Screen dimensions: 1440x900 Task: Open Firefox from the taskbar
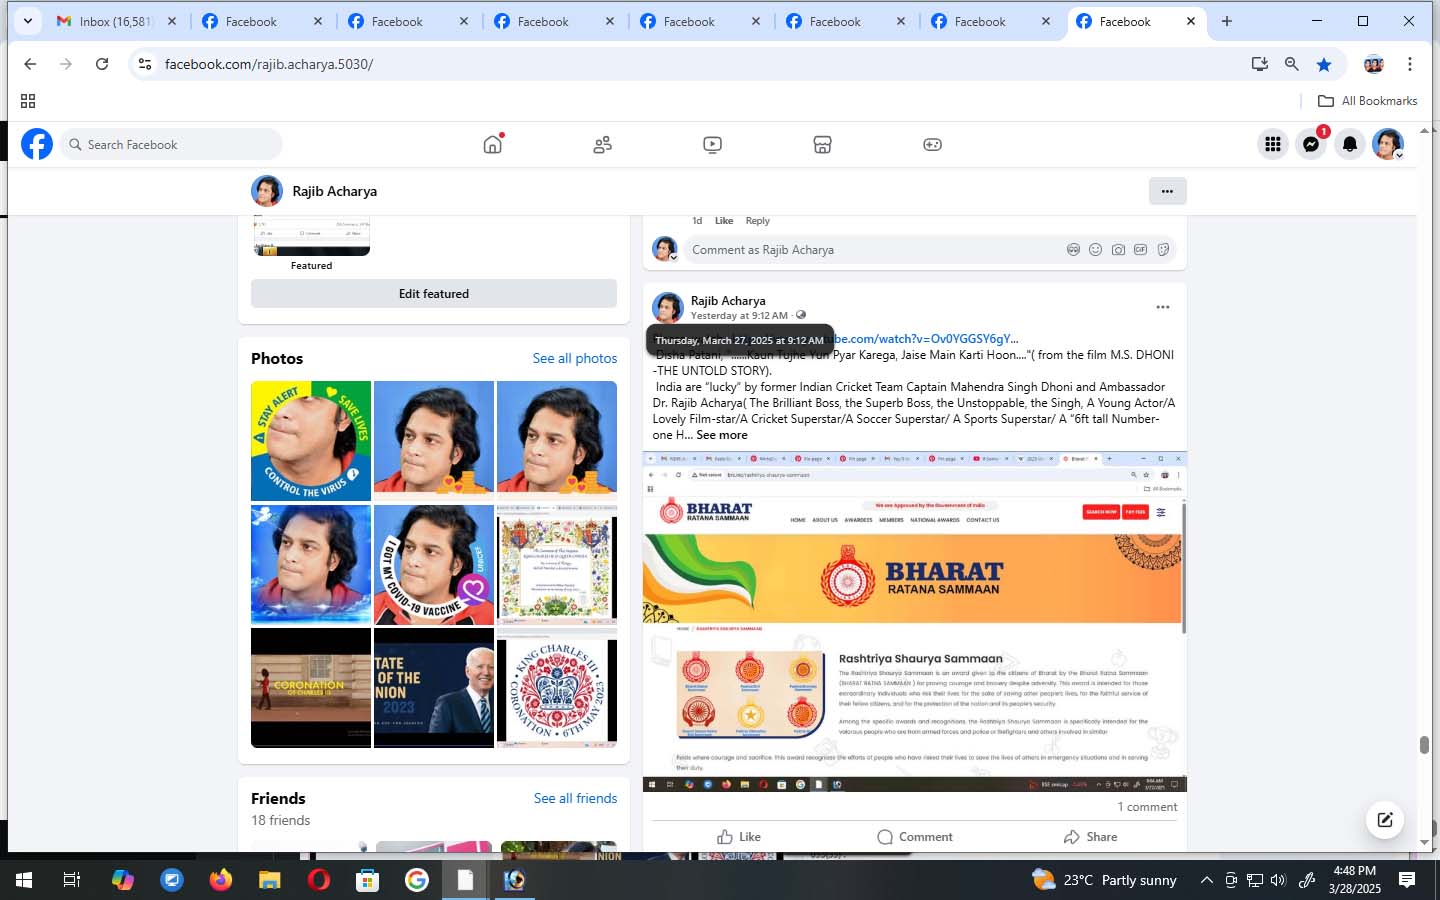[221, 880]
